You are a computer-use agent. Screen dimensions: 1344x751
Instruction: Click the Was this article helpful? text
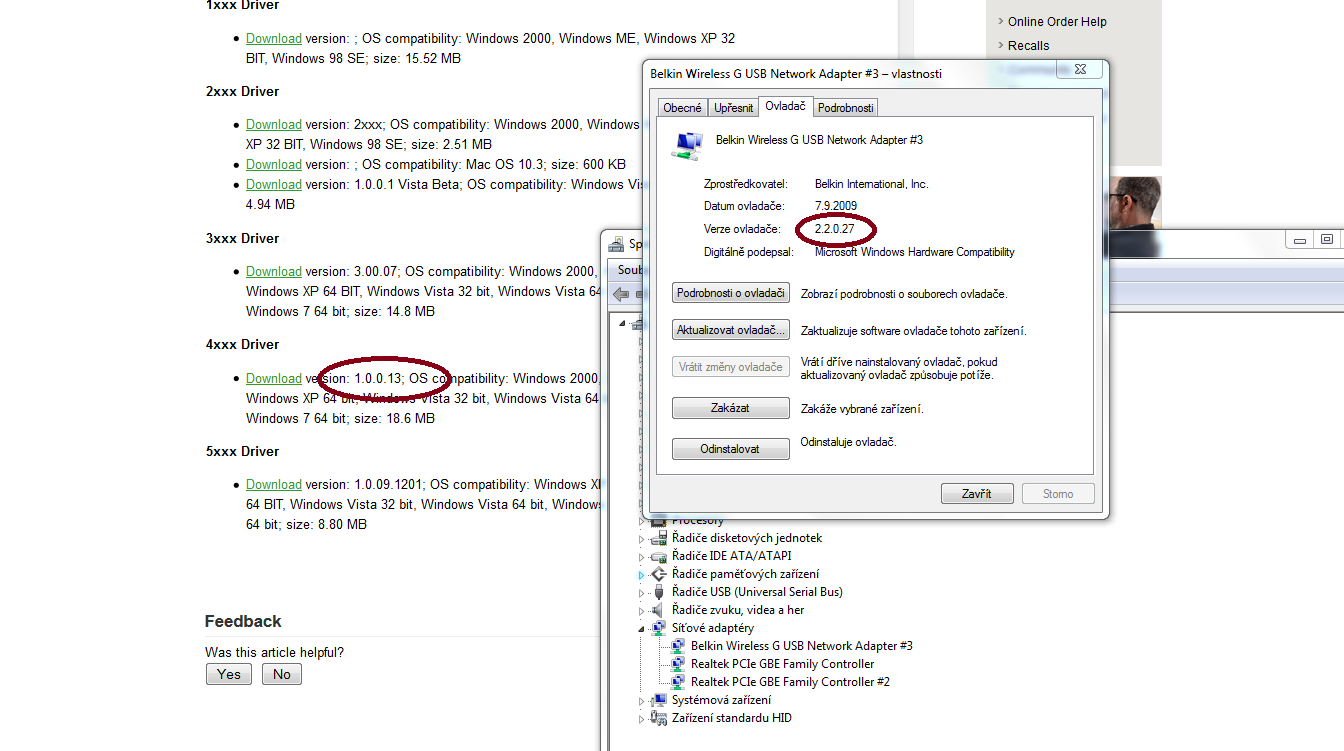tap(274, 652)
